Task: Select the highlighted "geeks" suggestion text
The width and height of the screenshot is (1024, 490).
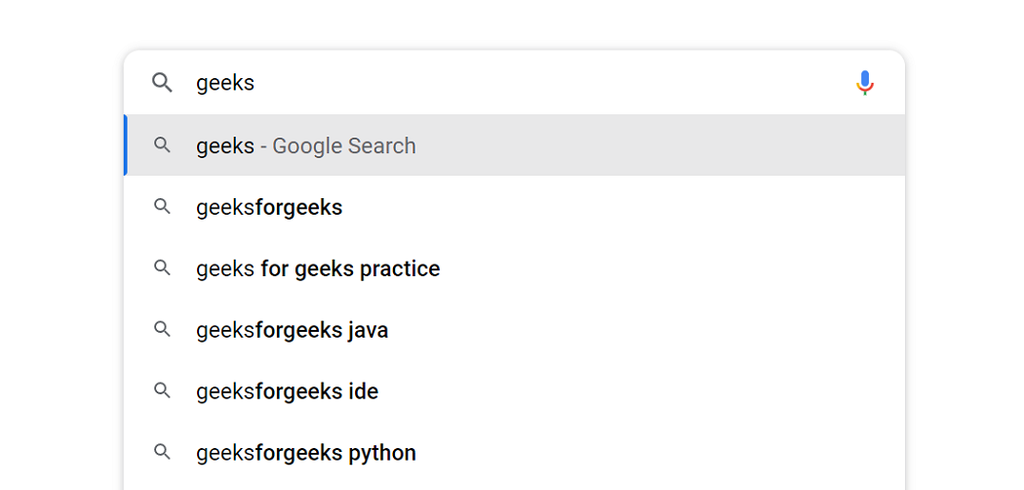Action: click(225, 146)
